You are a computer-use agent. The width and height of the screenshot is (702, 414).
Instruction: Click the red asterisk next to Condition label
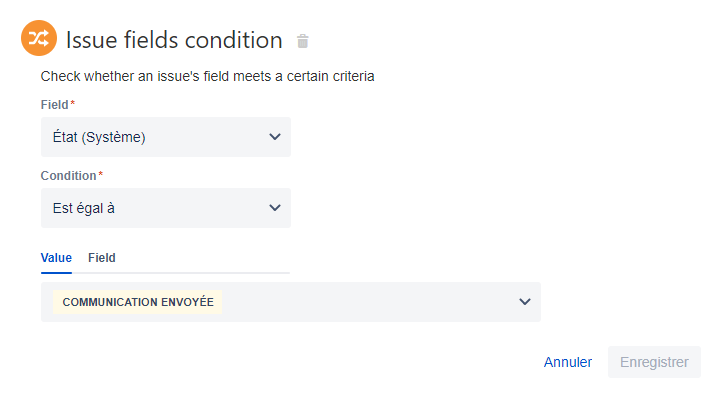(x=101, y=174)
